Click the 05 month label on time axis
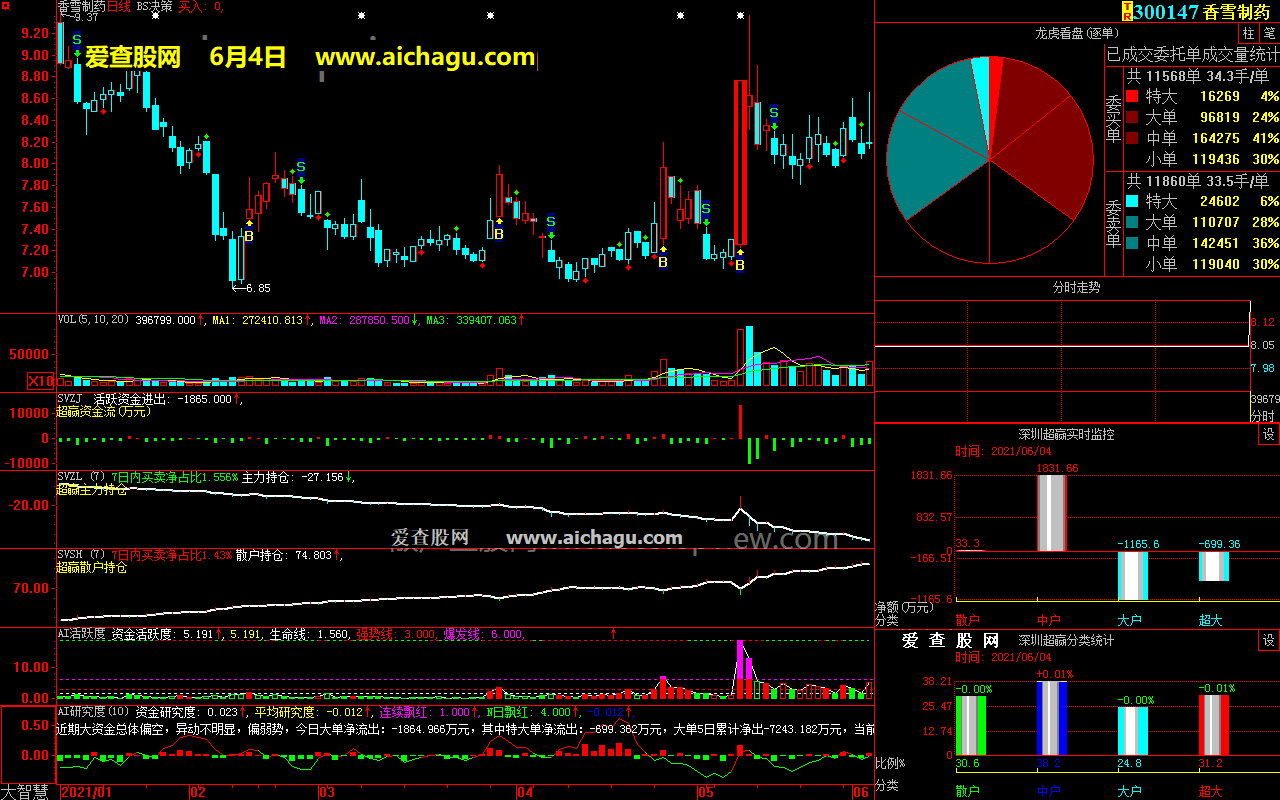 tap(707, 792)
